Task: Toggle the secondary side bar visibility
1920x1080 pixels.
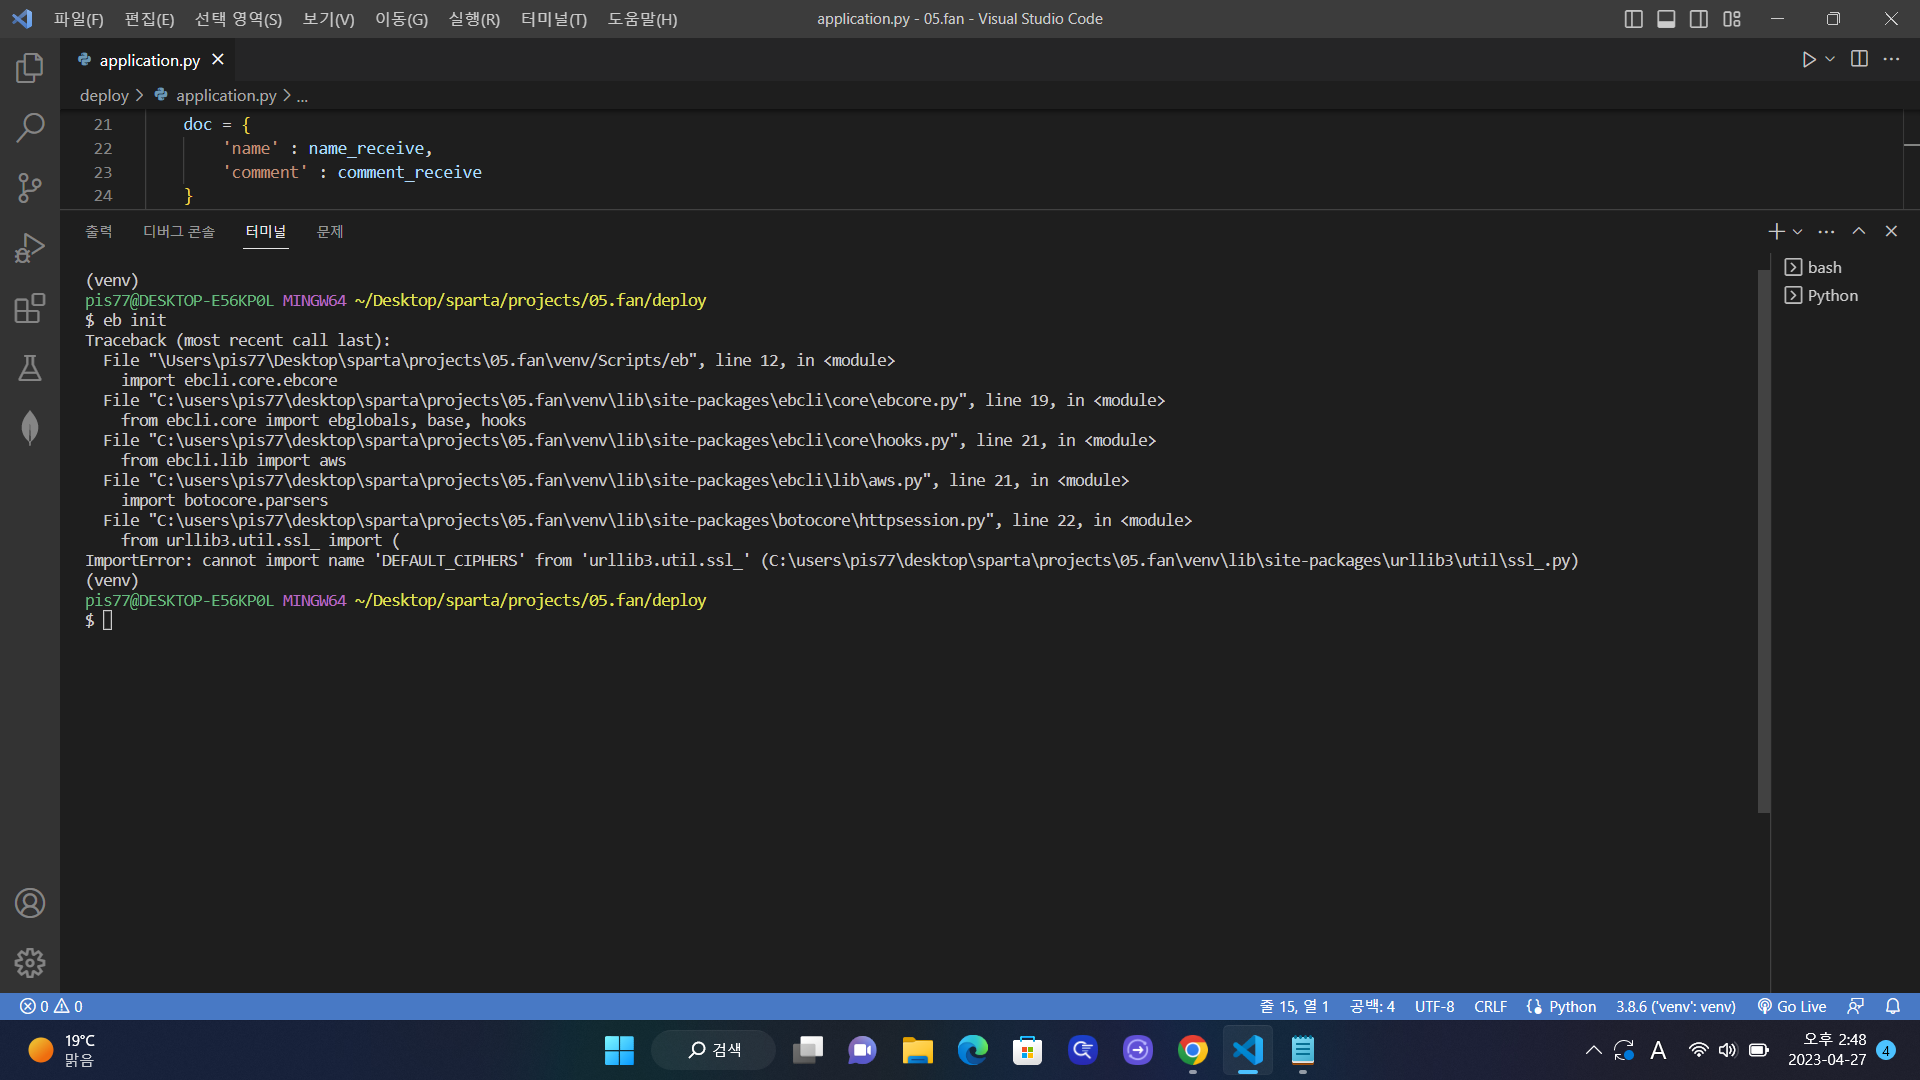Action: click(x=1699, y=19)
